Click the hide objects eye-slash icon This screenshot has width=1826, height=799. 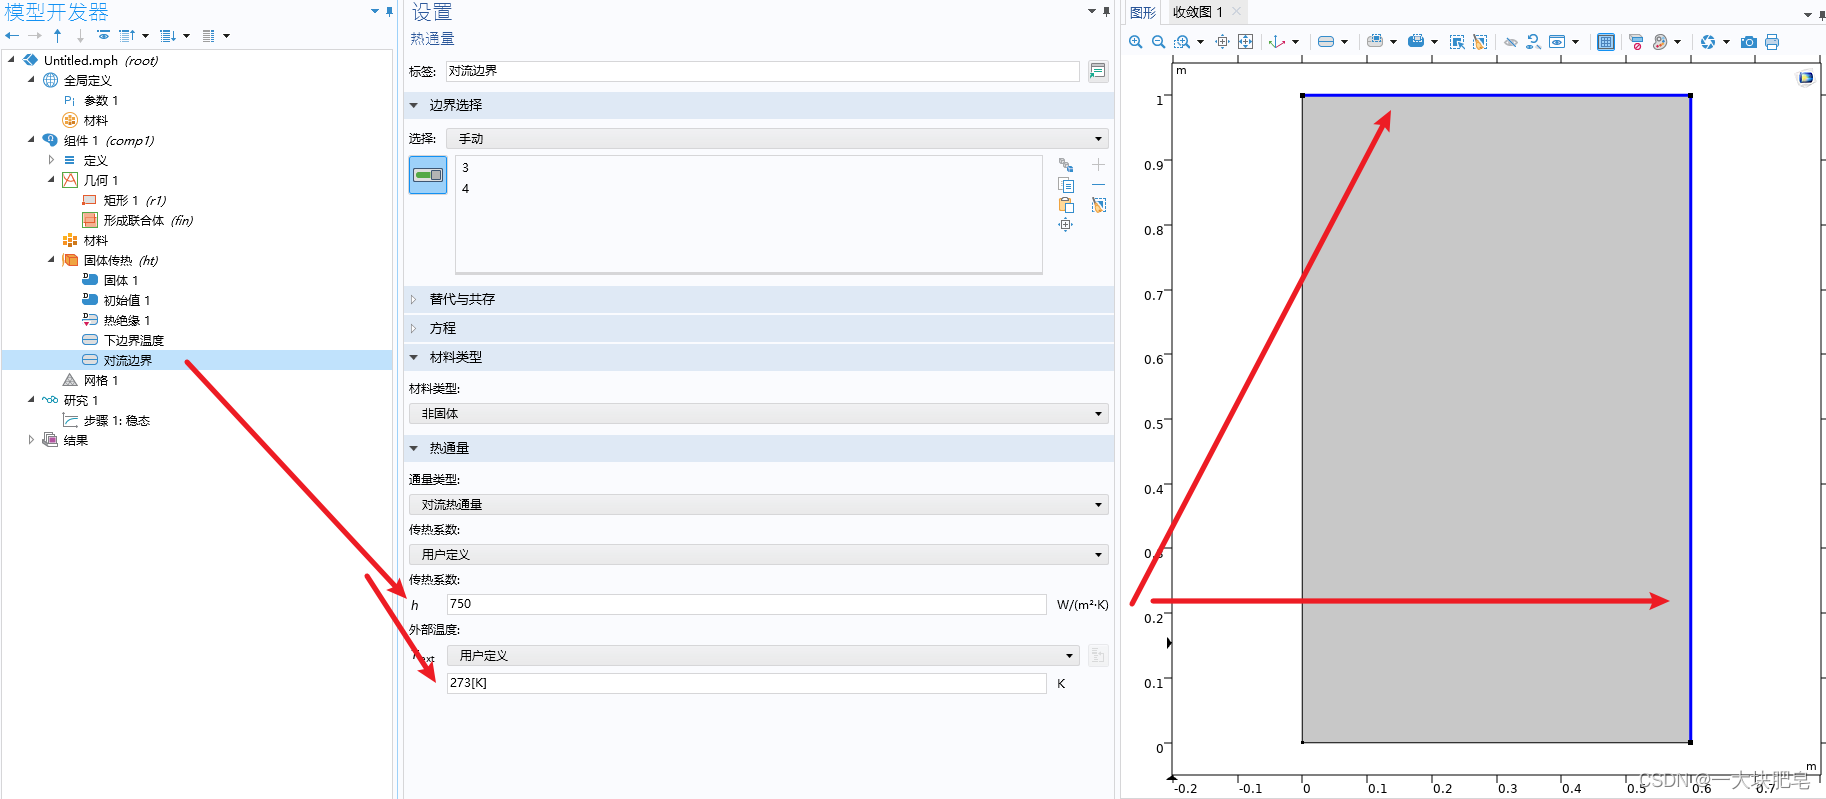coord(1511,42)
